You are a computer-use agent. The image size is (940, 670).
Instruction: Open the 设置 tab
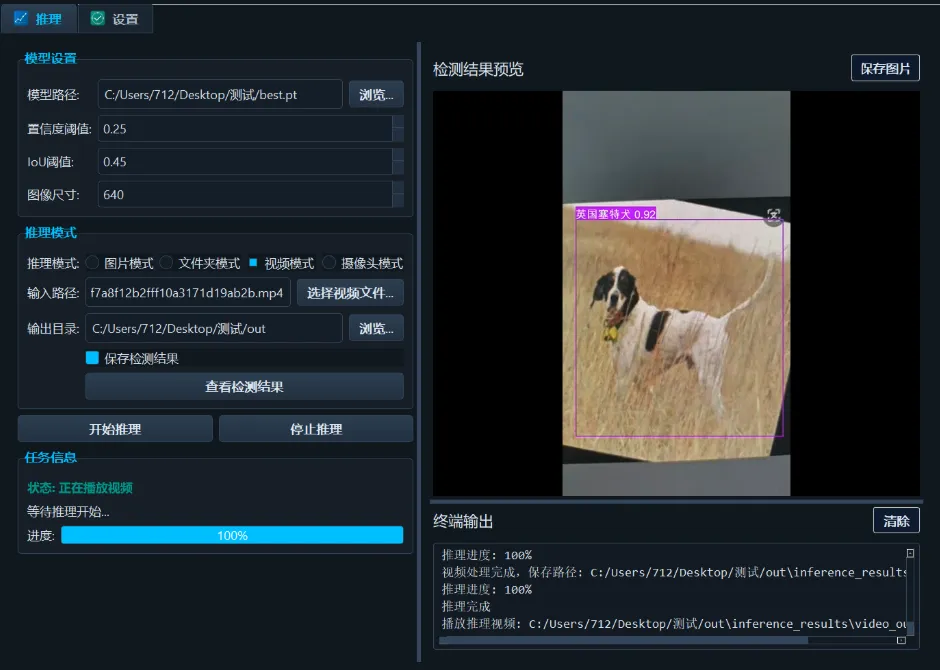tap(115, 19)
